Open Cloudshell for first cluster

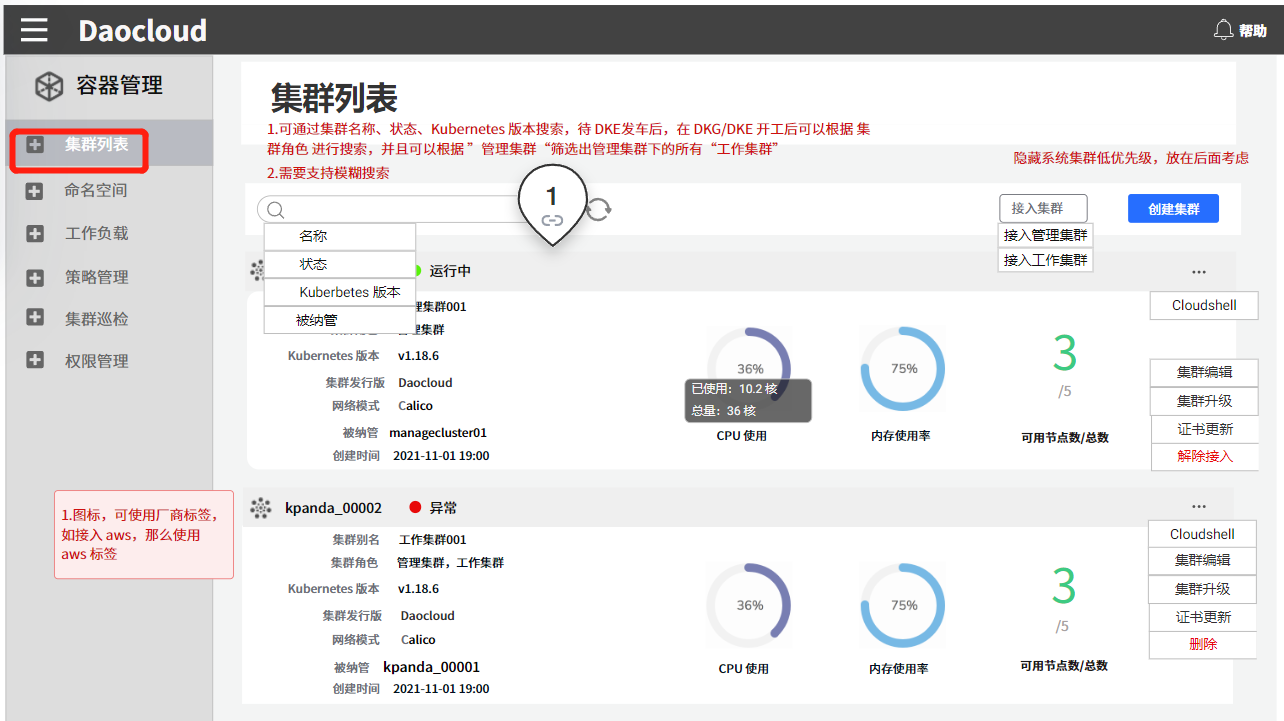click(x=1204, y=305)
